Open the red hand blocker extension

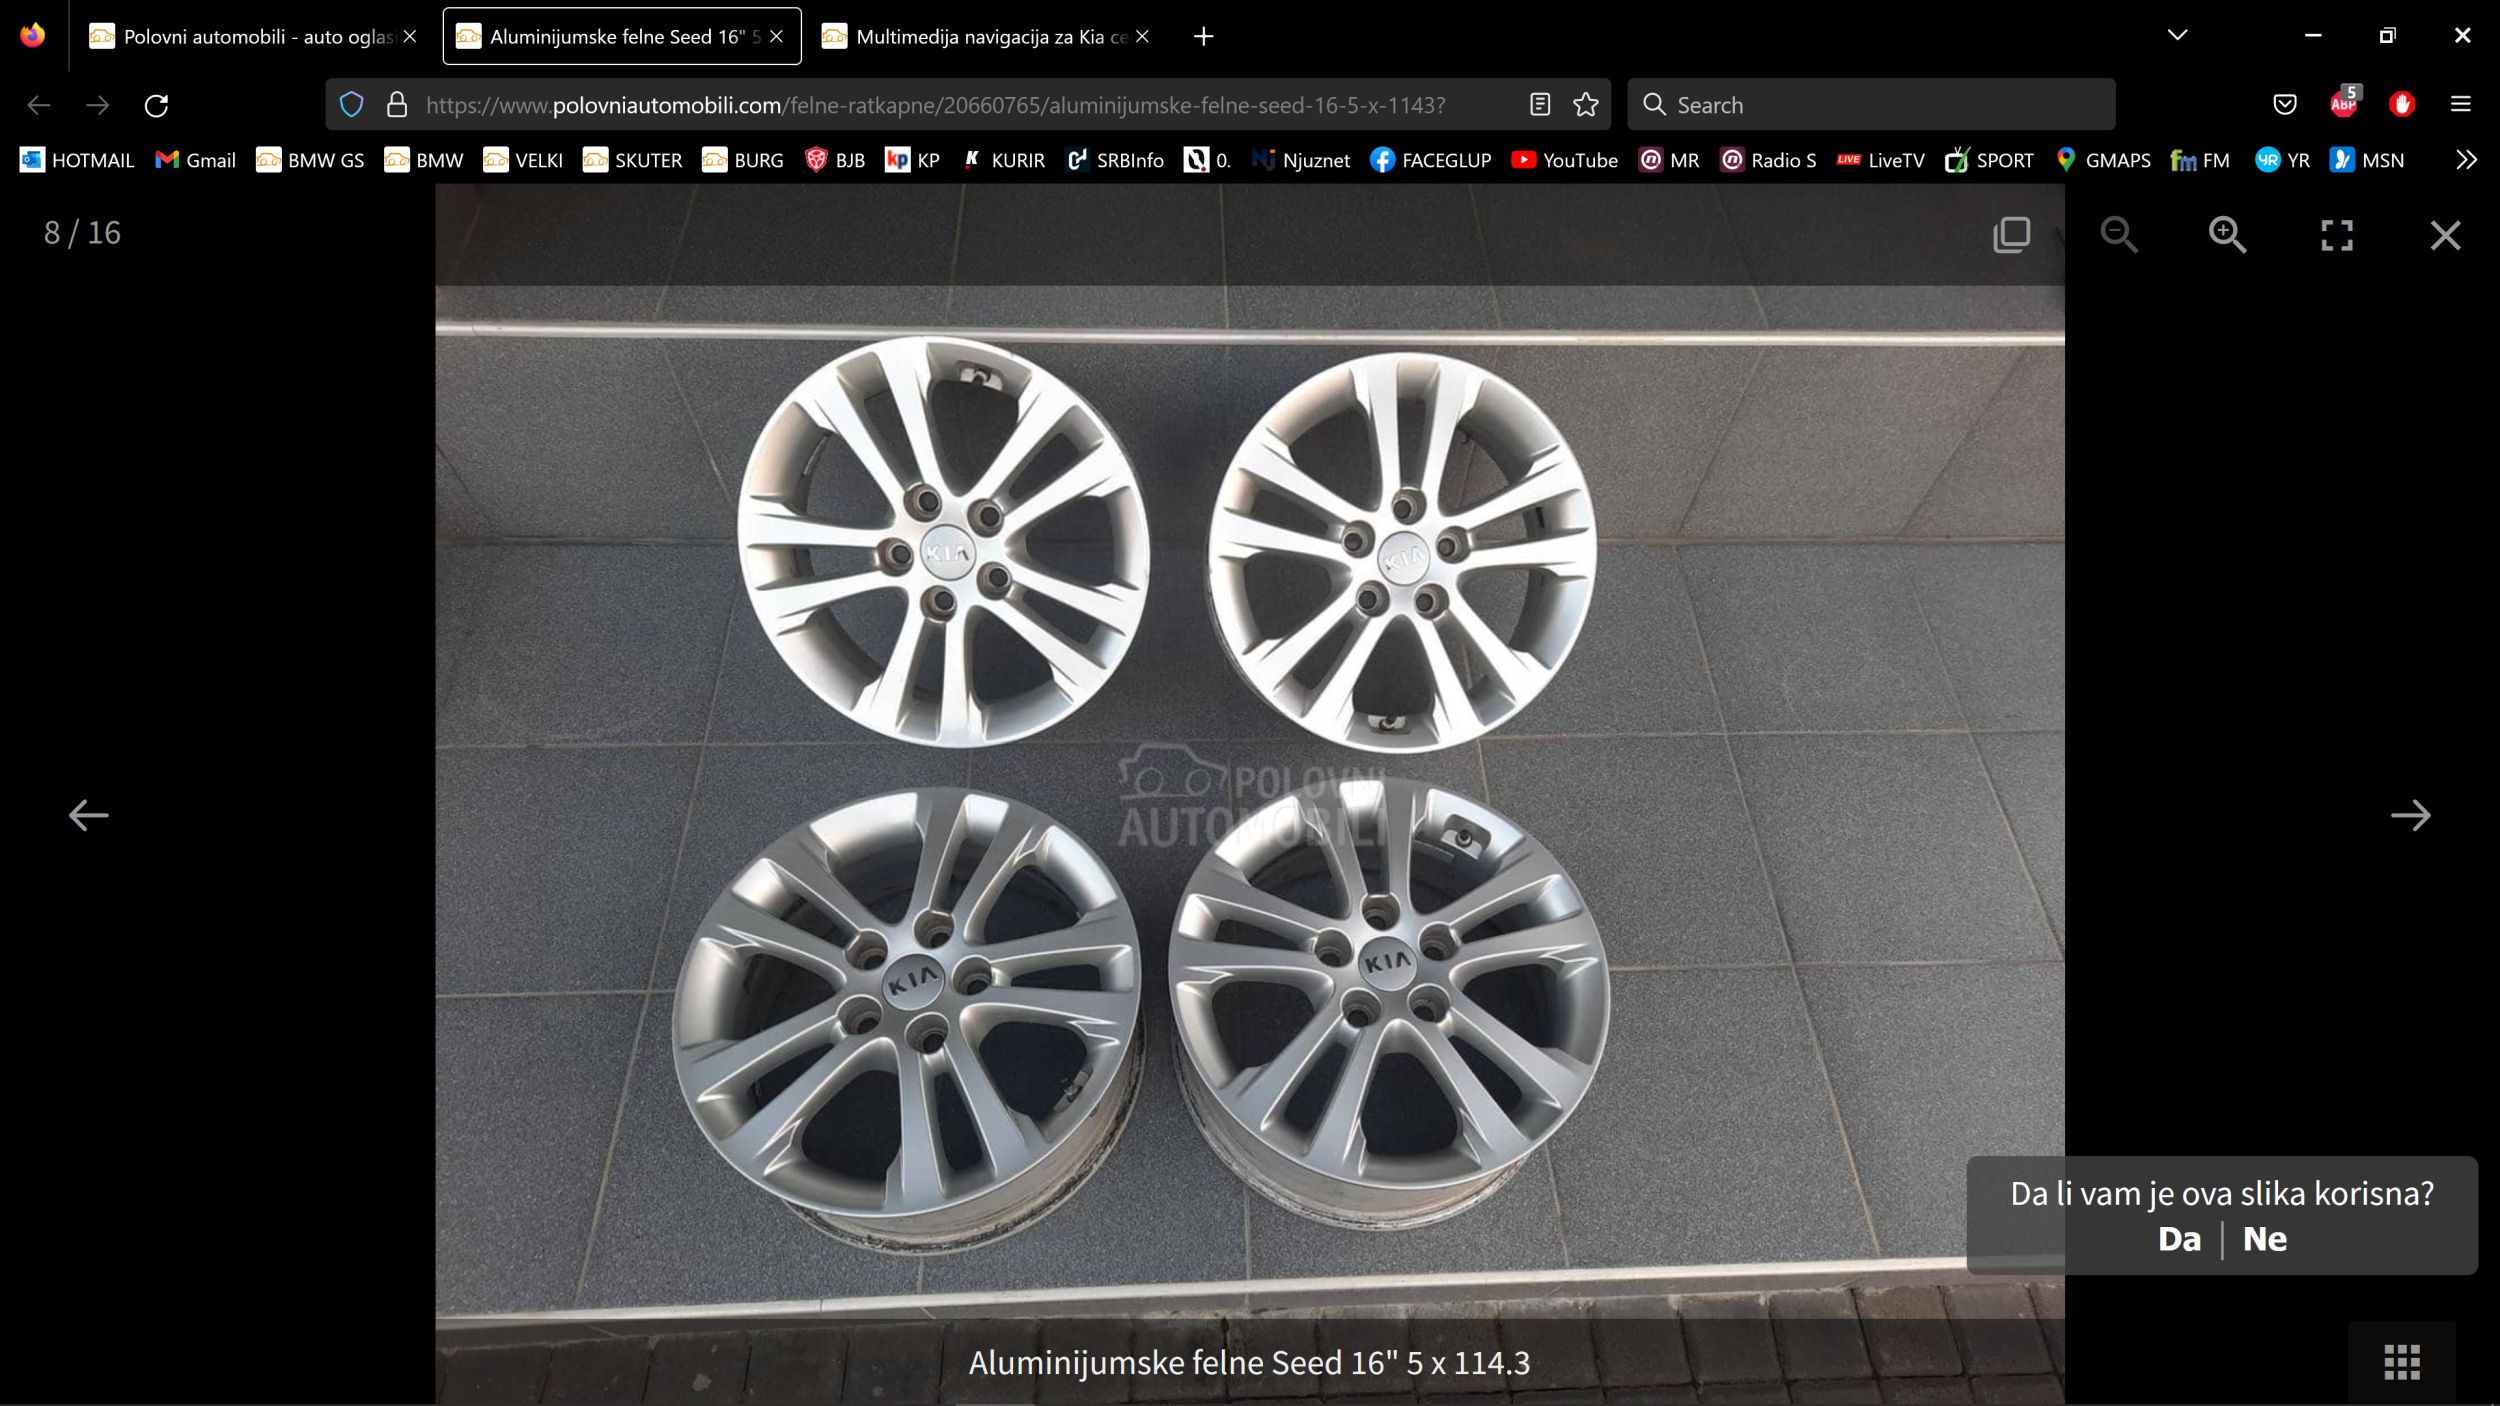pyautogui.click(x=2402, y=105)
